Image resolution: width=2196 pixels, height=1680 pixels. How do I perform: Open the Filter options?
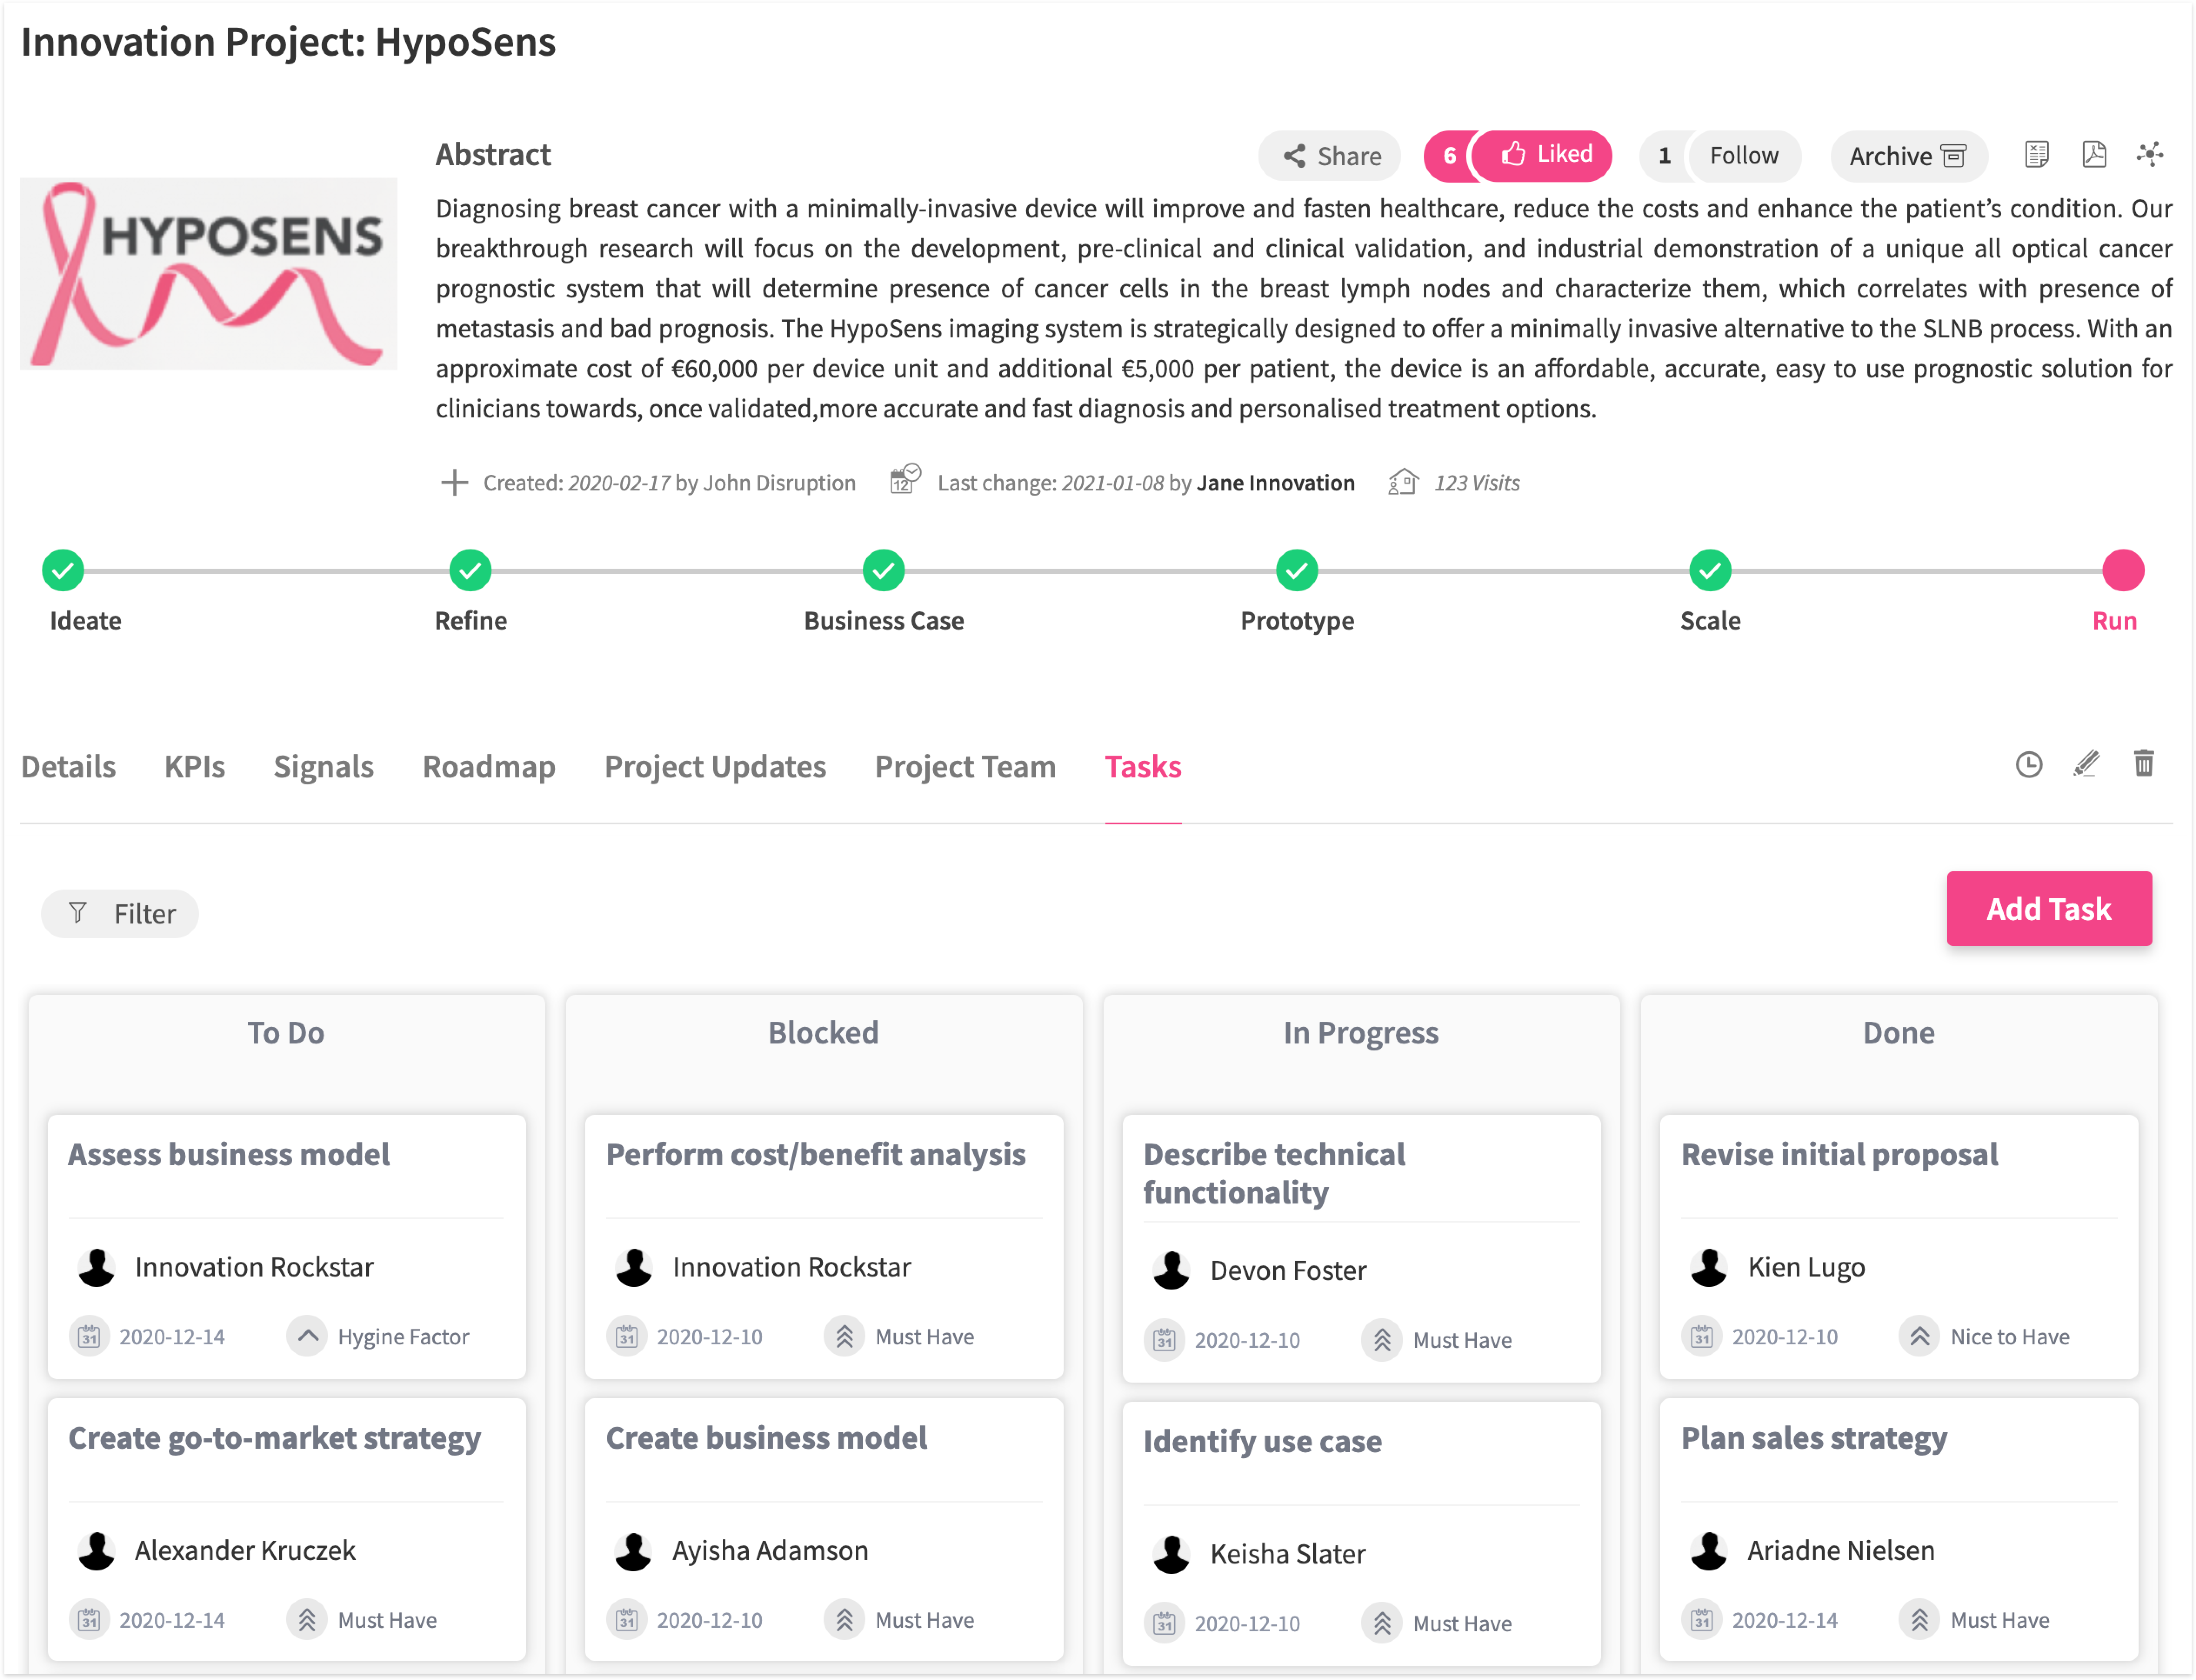click(120, 913)
